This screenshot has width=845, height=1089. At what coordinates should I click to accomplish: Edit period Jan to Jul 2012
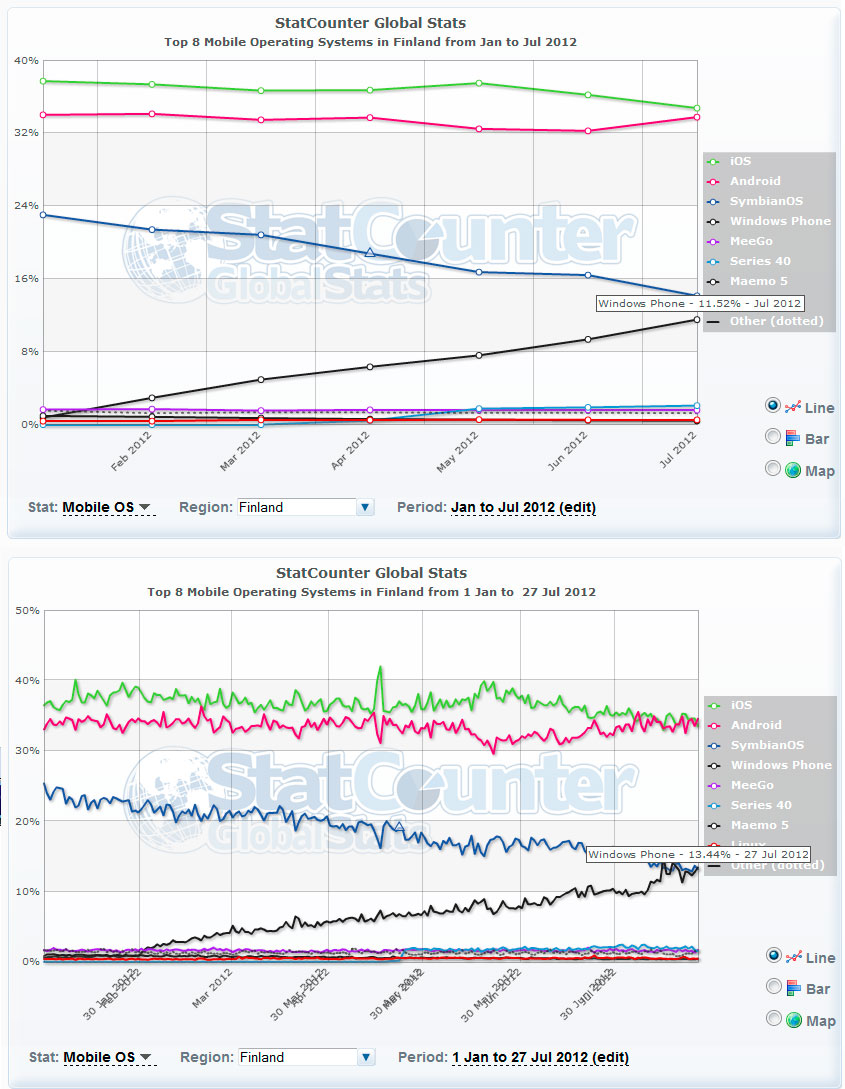point(523,508)
